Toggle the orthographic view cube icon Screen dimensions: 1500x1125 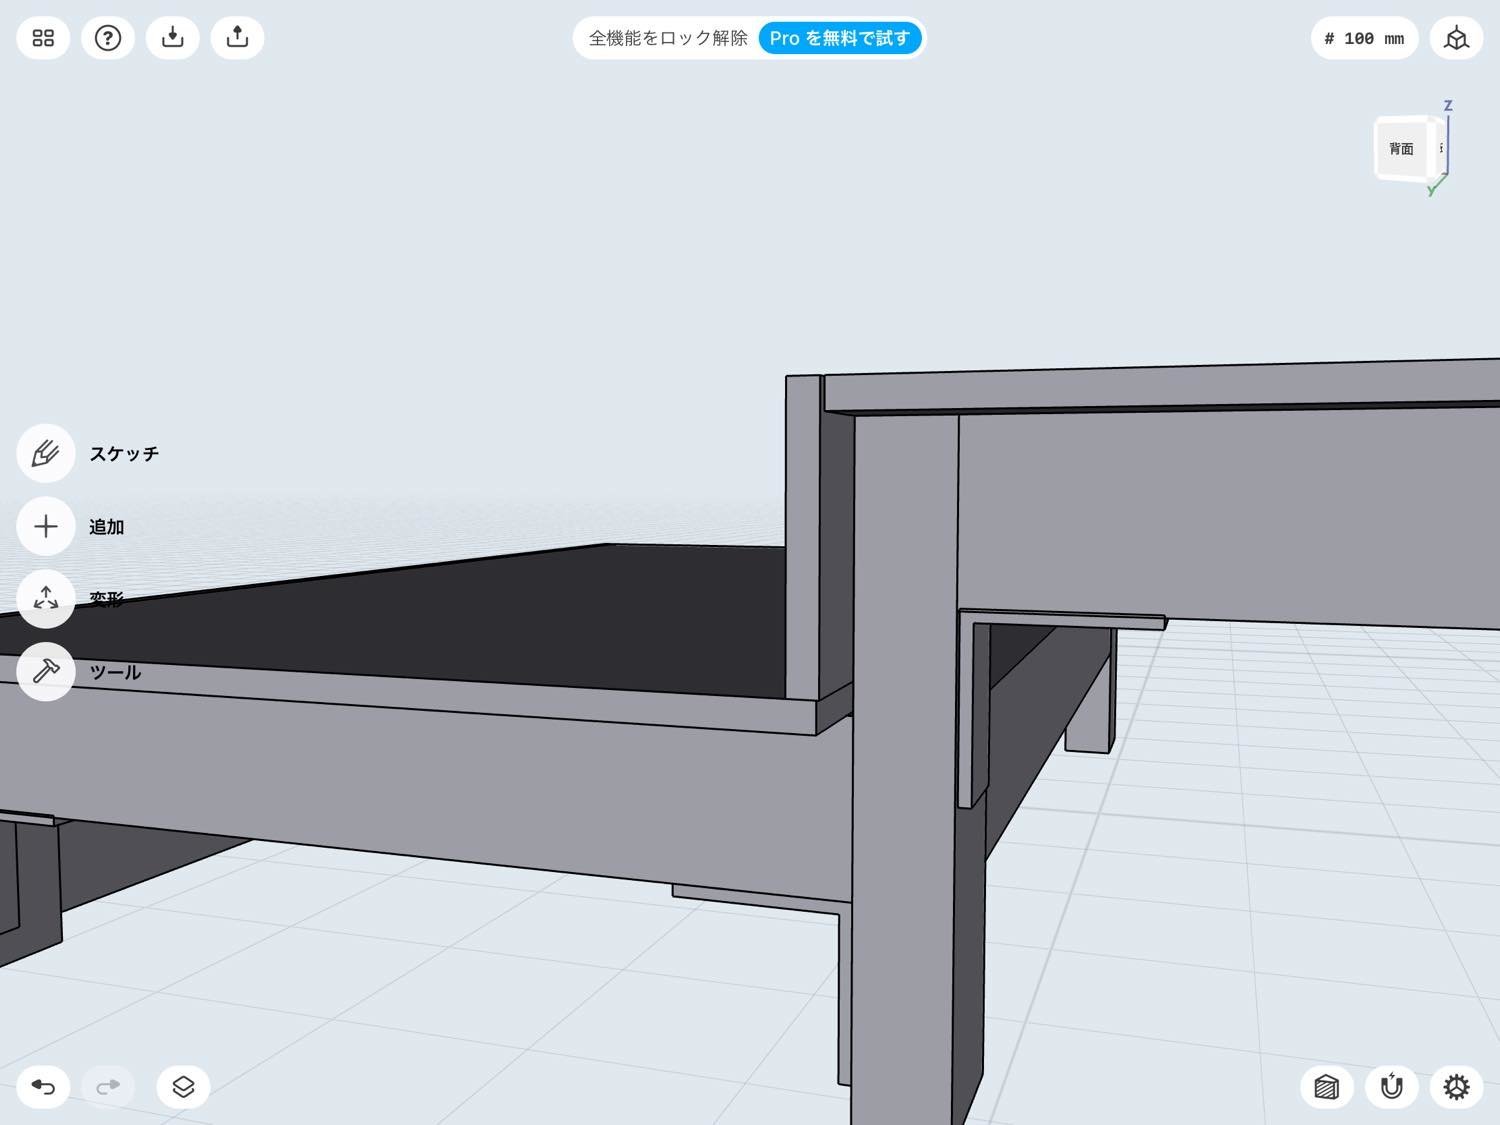coord(1456,38)
